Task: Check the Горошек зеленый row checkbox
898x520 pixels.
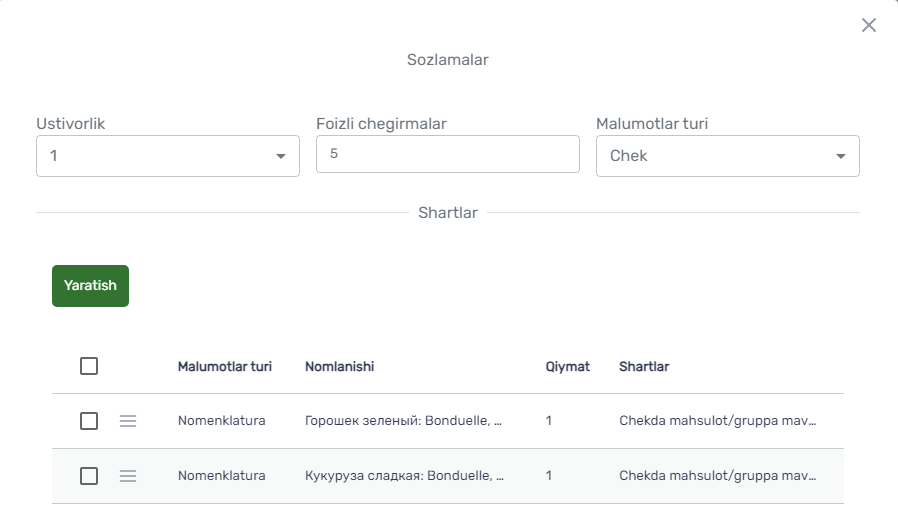Action: 89,421
